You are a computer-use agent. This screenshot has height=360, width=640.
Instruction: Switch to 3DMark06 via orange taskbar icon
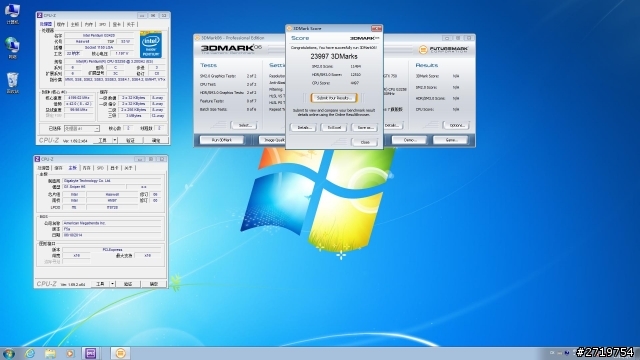tap(120, 353)
